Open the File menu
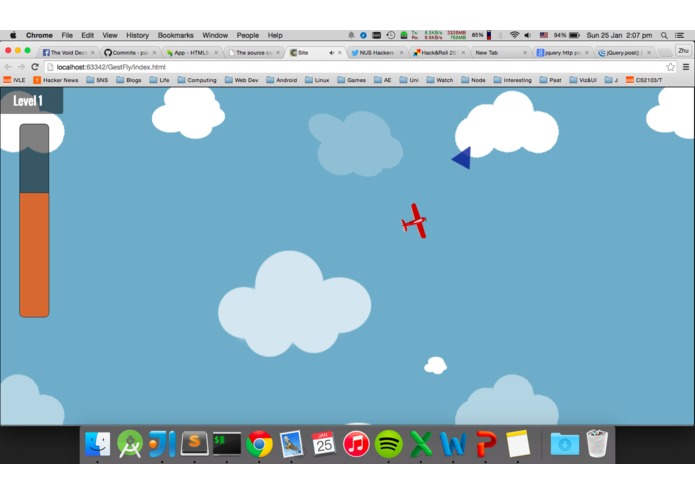 point(67,35)
